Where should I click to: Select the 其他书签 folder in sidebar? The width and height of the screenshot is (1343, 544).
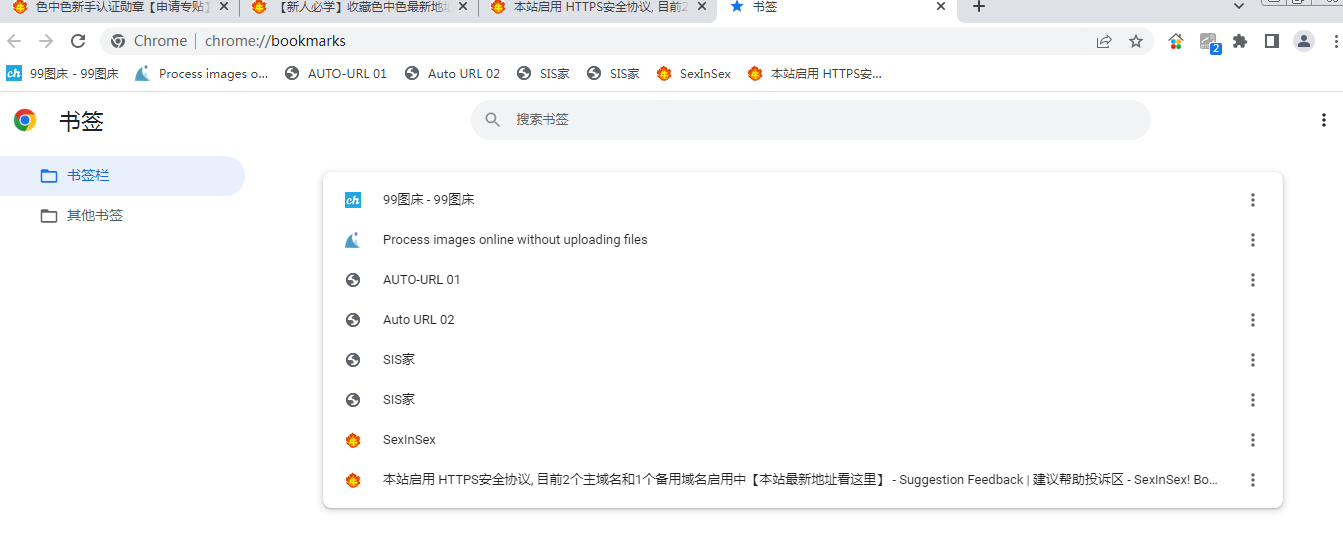pyautogui.click(x=122, y=216)
